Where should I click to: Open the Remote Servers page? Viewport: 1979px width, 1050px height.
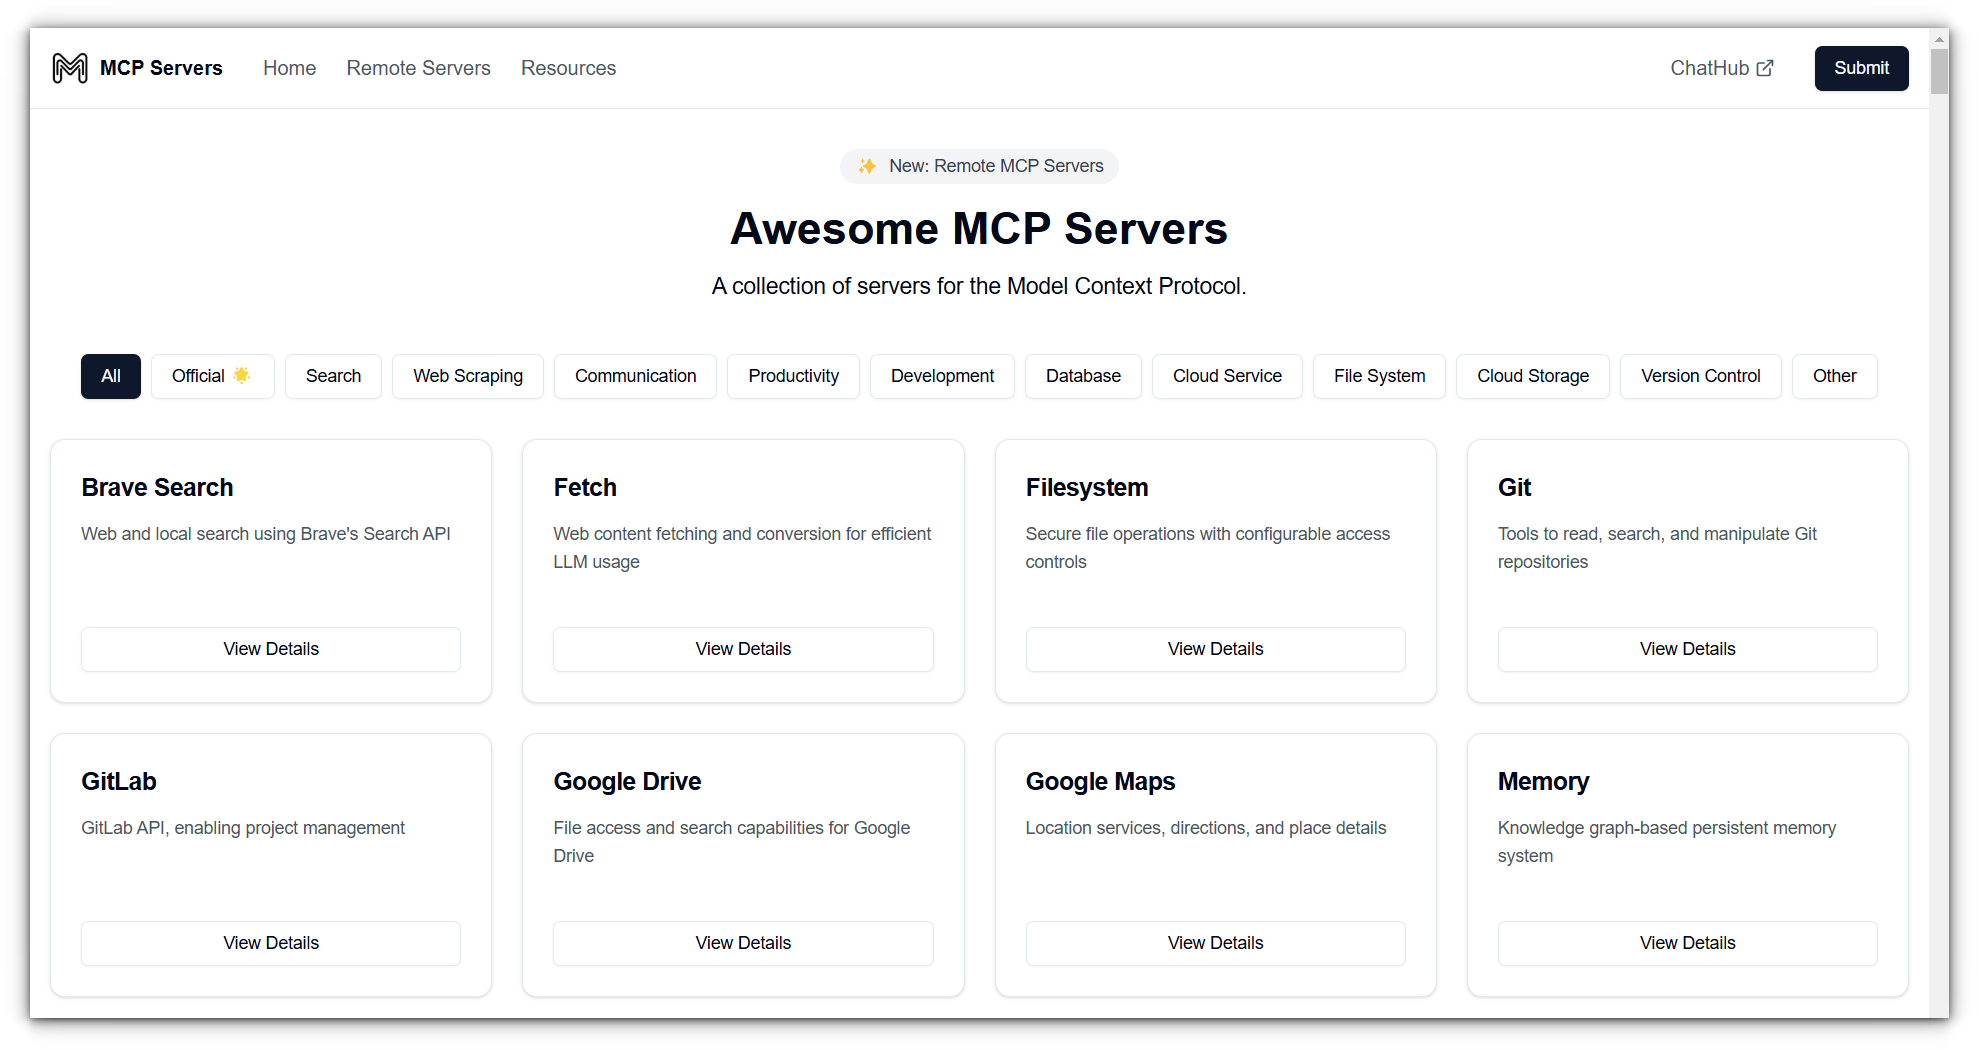418,68
